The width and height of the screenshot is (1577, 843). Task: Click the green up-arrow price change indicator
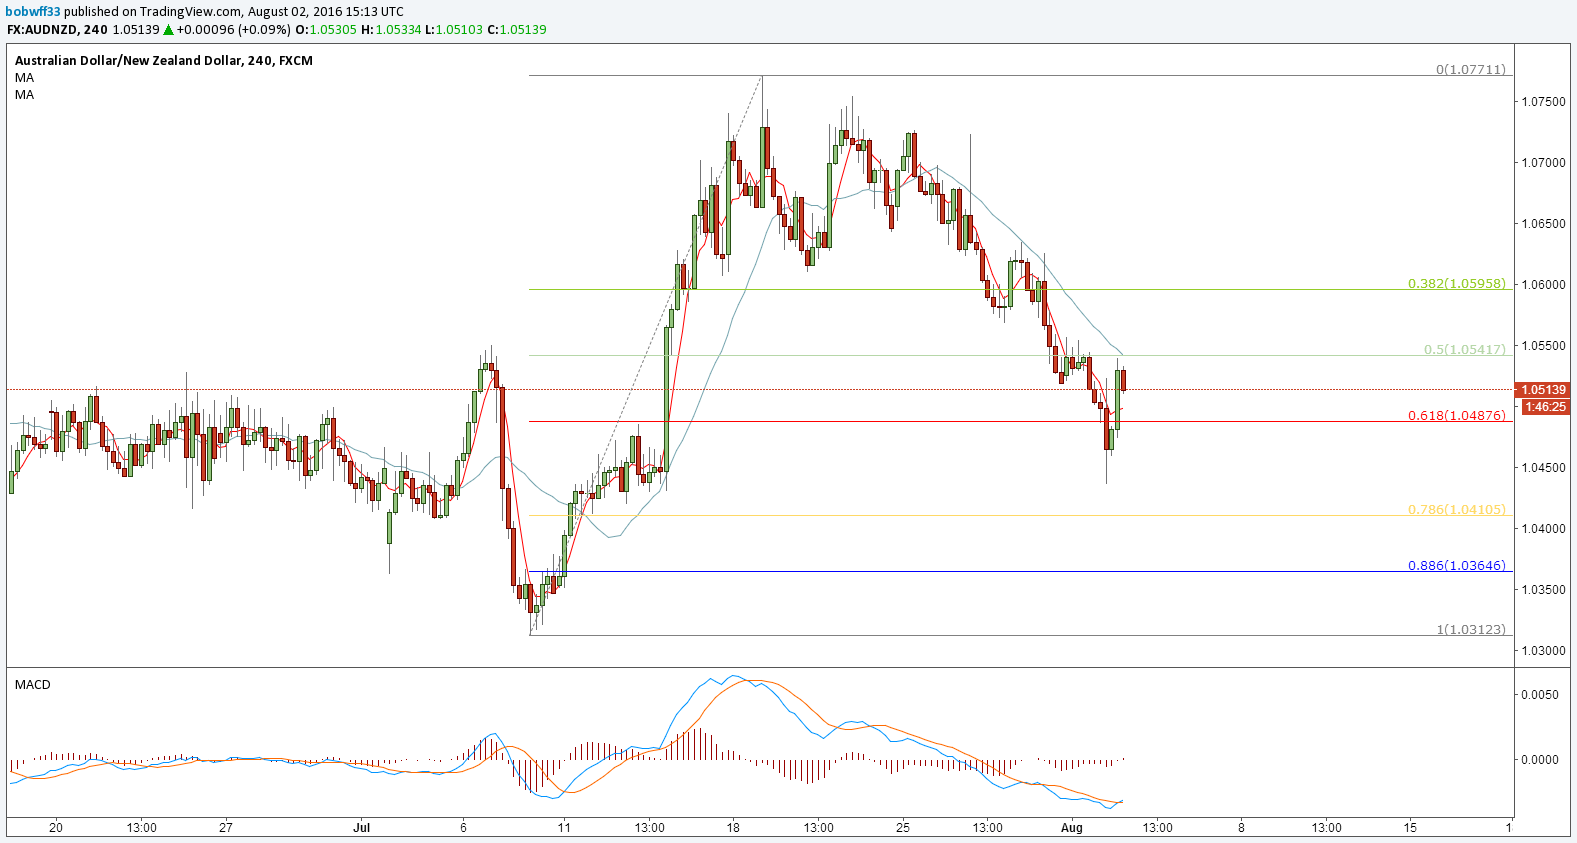tap(168, 30)
